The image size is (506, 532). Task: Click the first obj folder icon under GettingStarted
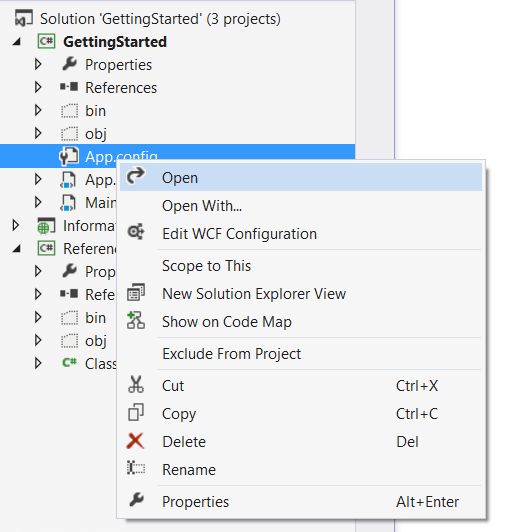pyautogui.click(x=70, y=133)
